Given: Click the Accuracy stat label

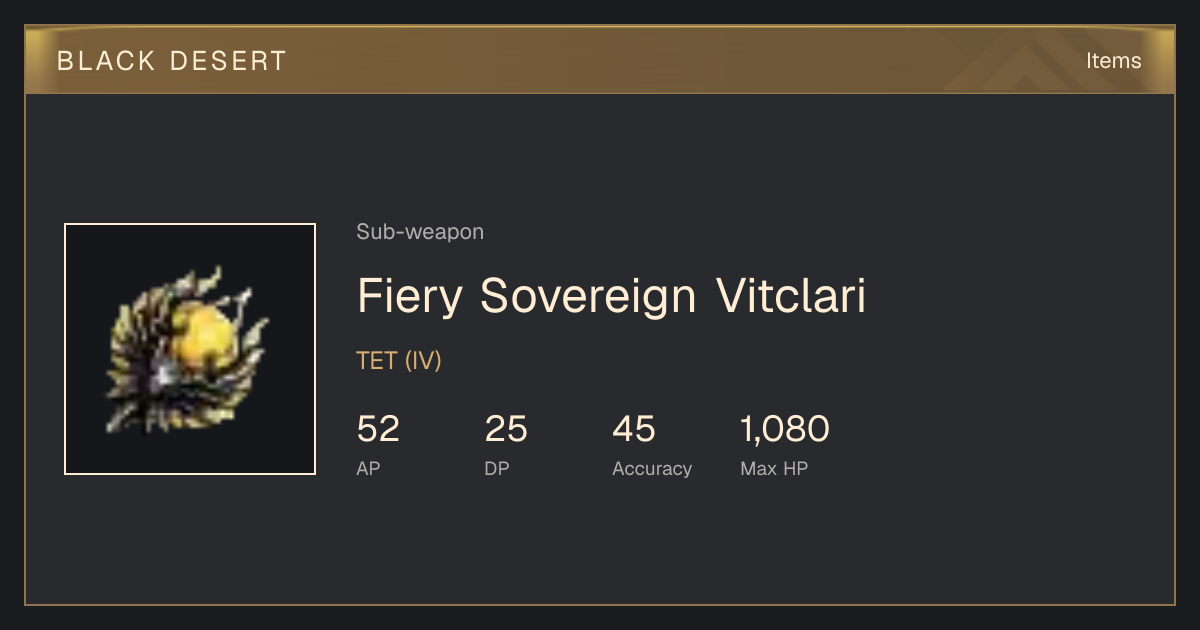Looking at the screenshot, I should click(652, 469).
